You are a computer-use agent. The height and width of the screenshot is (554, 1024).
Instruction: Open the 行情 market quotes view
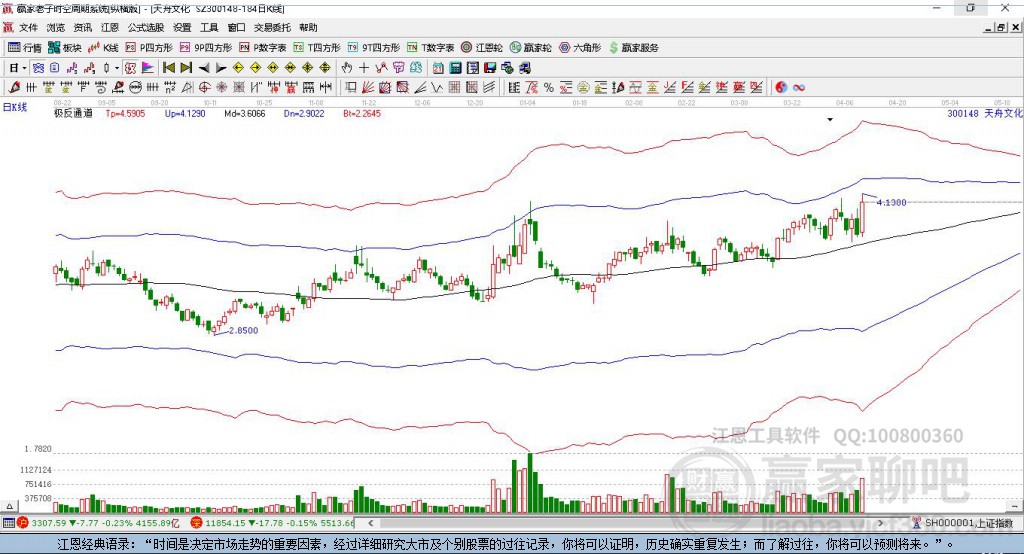[x=24, y=48]
